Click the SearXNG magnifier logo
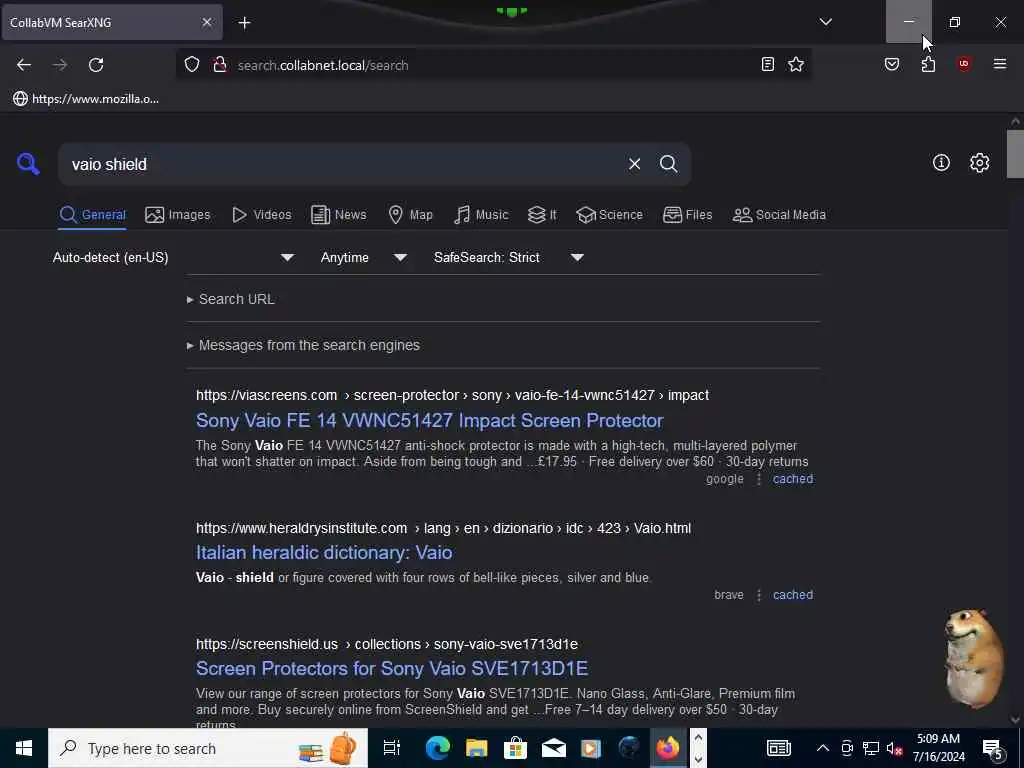The height and width of the screenshot is (768, 1024). [28, 163]
